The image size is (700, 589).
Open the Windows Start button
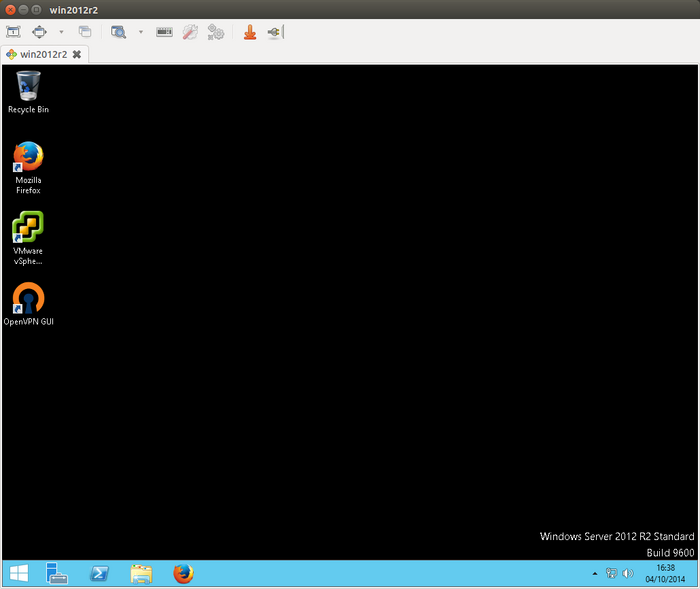[x=19, y=573]
